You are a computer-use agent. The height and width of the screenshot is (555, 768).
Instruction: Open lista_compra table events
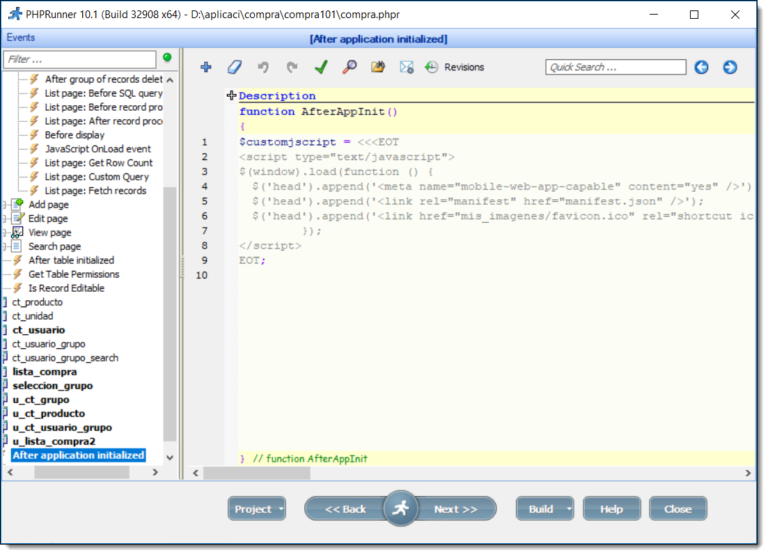click(x=45, y=372)
